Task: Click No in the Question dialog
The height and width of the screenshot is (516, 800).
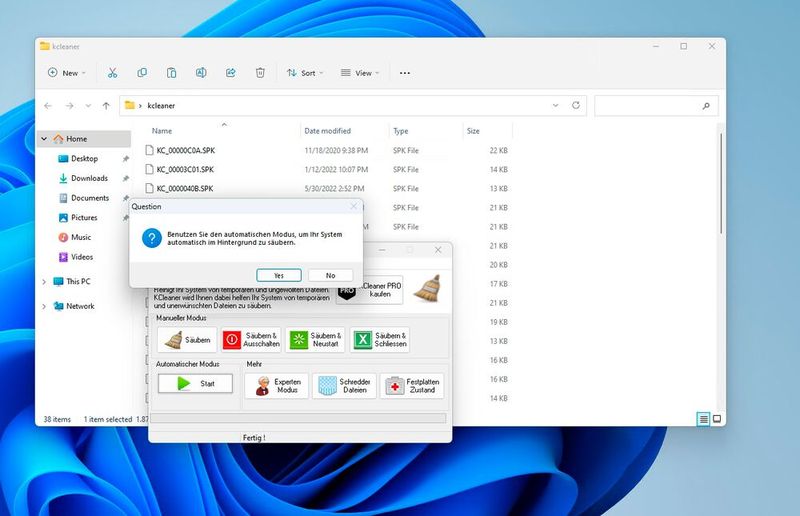Action: (x=331, y=275)
